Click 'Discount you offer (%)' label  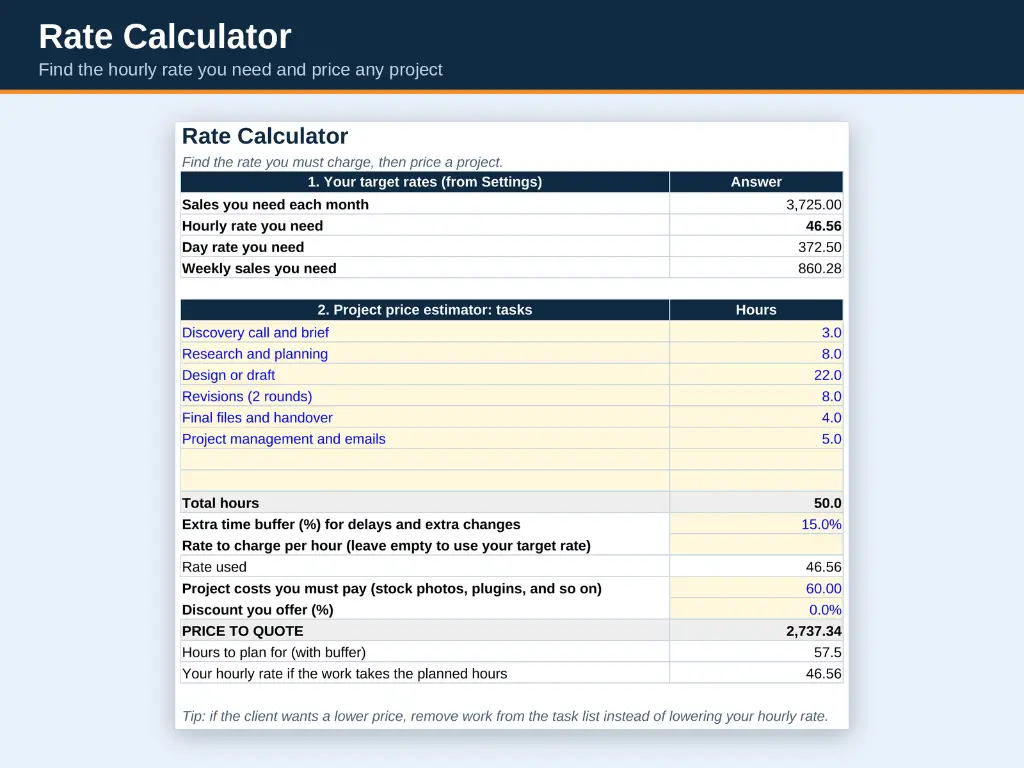[x=257, y=610]
